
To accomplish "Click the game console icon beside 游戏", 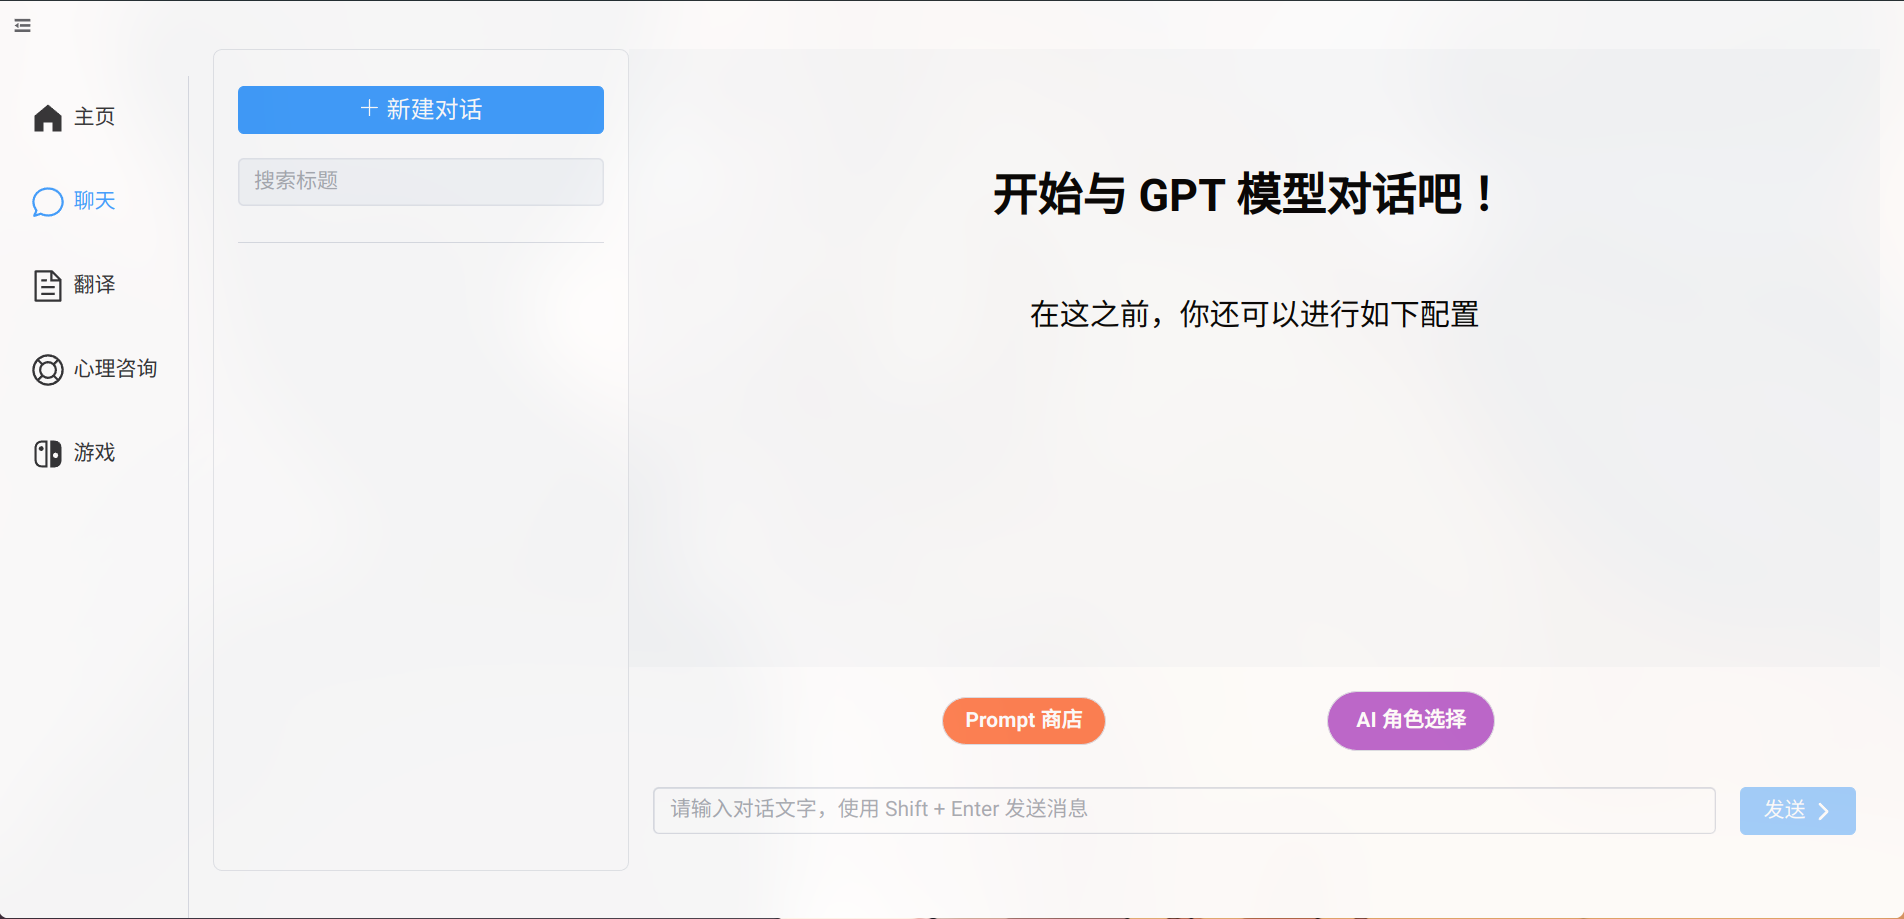I will click(x=47, y=454).
